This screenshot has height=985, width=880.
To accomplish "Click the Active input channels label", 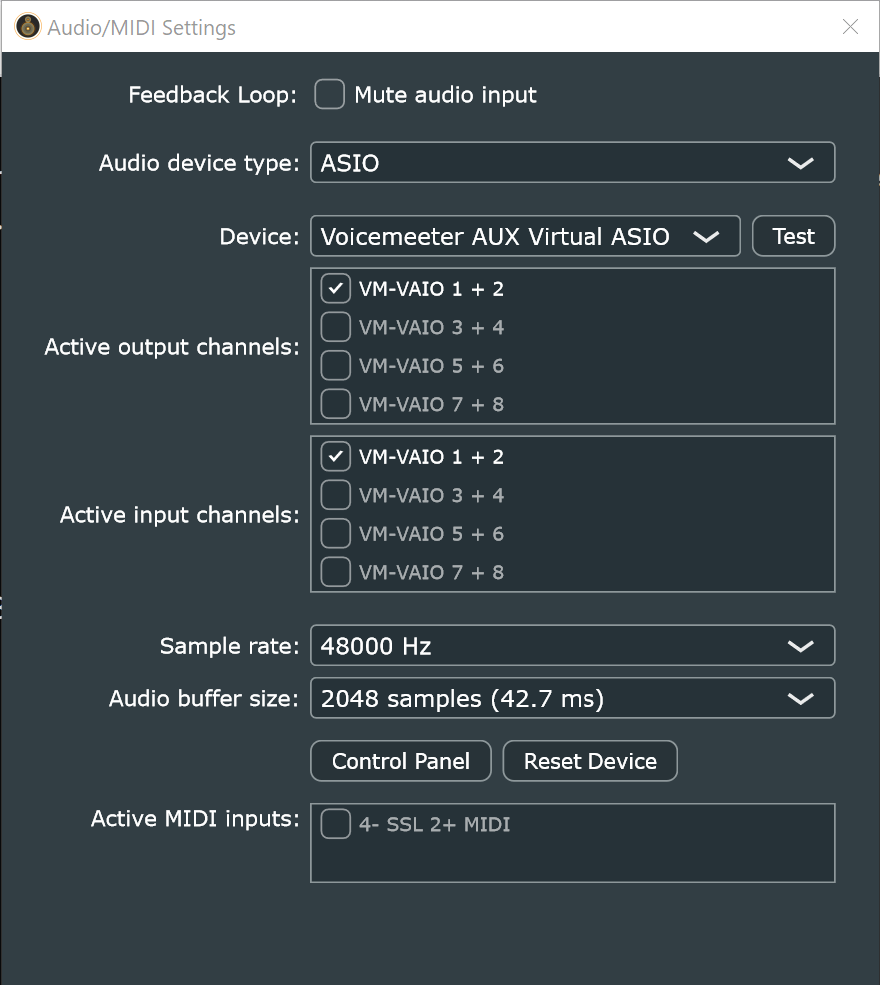I will pos(180,515).
